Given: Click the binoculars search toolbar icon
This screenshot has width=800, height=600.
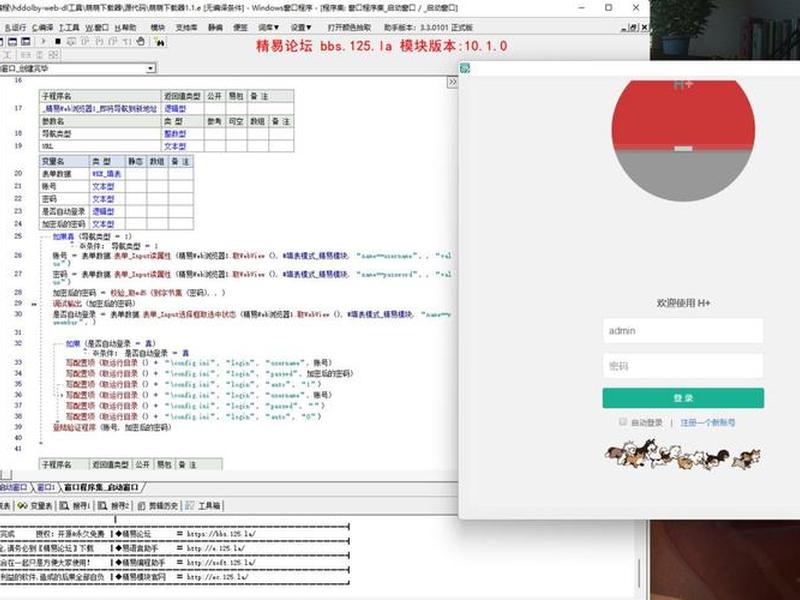Looking at the screenshot, I should (x=160, y=42).
